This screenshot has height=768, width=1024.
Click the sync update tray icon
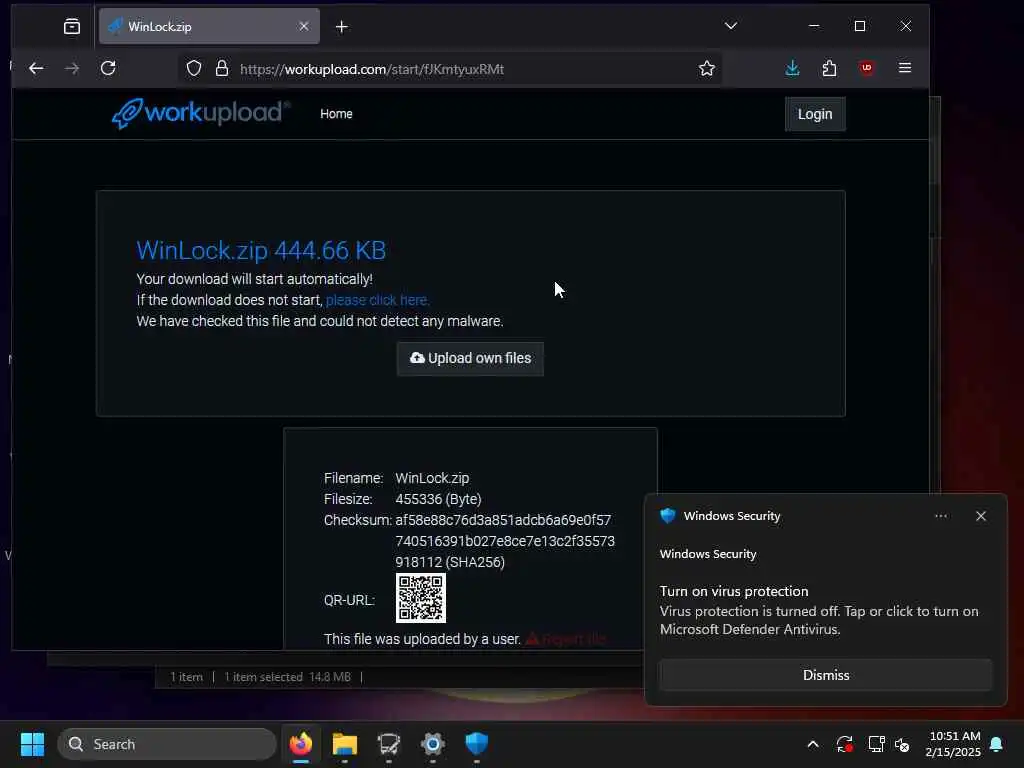[844, 744]
